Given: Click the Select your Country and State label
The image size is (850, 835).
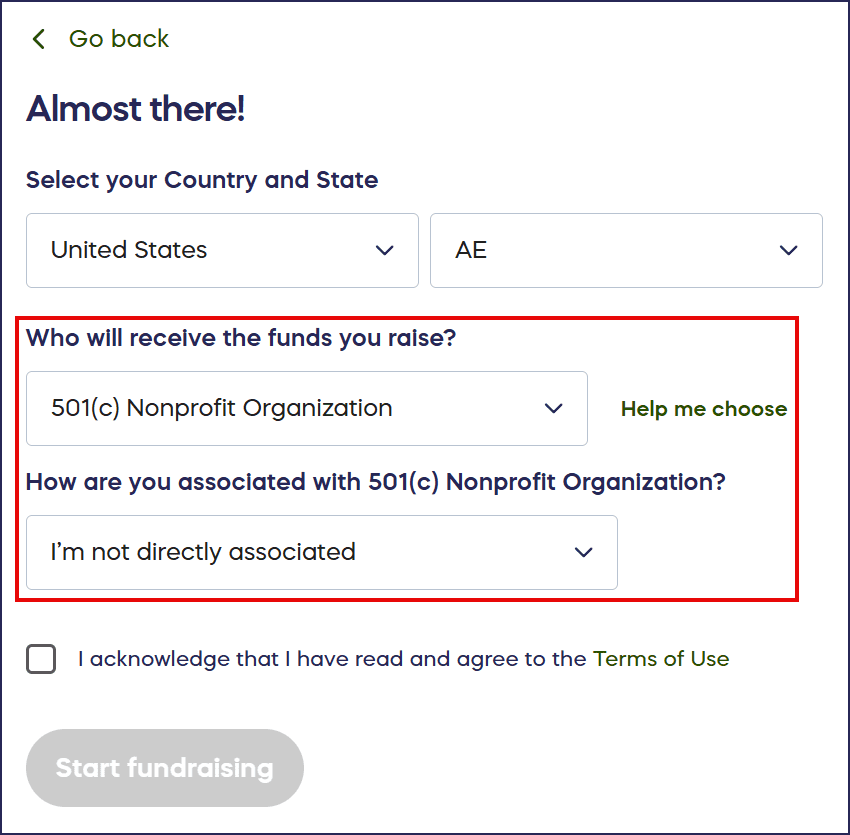Looking at the screenshot, I should (x=202, y=180).
